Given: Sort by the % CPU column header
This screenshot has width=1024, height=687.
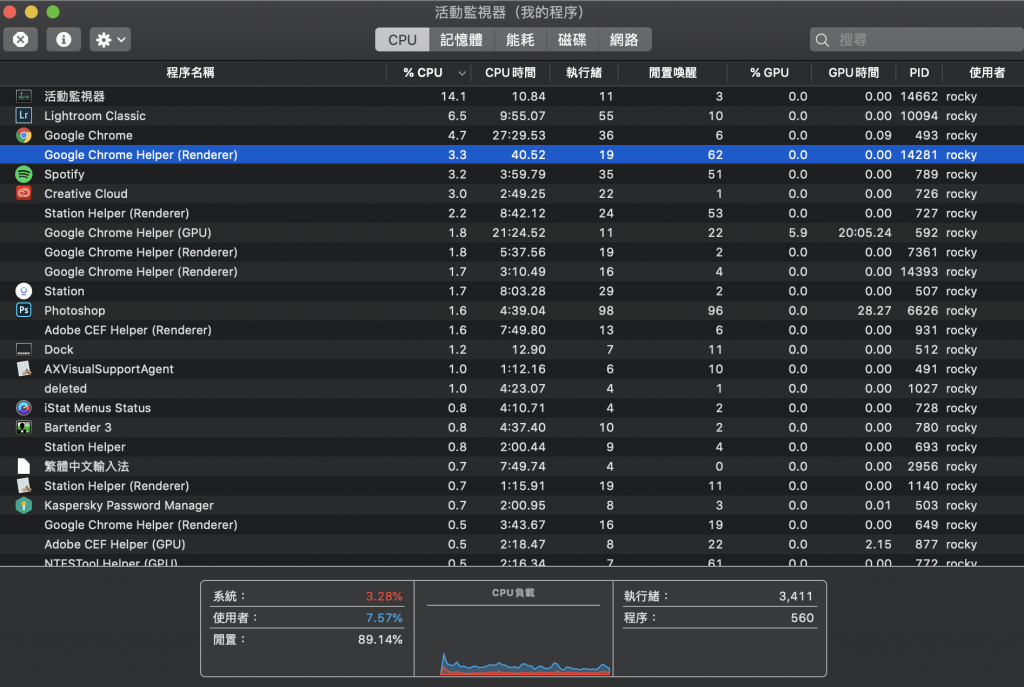Looking at the screenshot, I should (x=423, y=72).
